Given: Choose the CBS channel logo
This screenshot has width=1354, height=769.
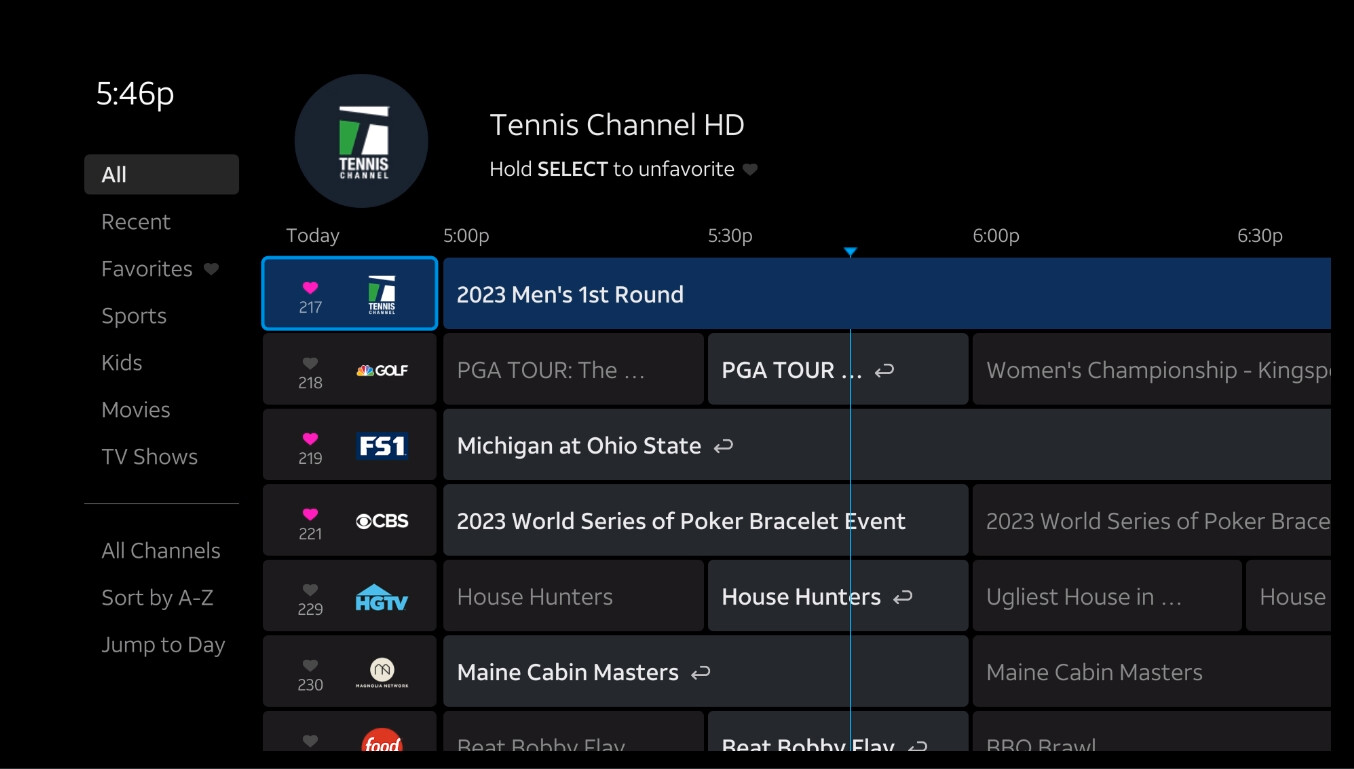Looking at the screenshot, I should (x=382, y=521).
